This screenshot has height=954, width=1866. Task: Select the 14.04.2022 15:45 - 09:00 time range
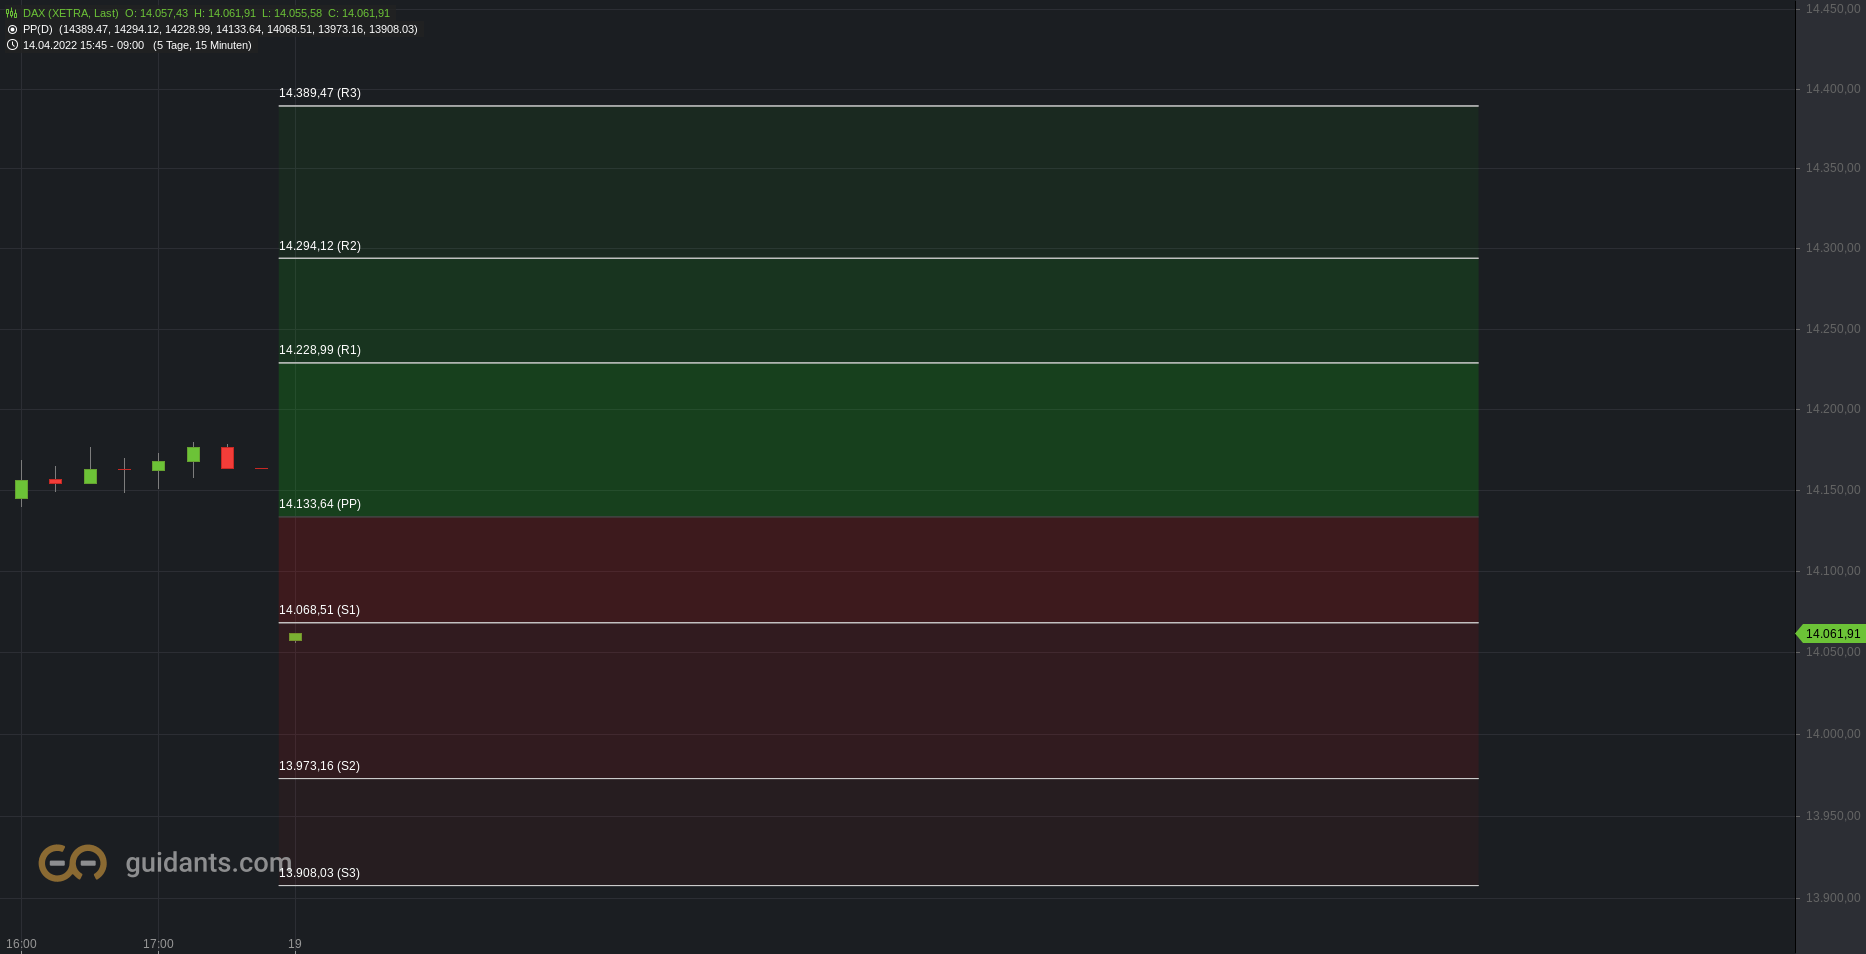click(x=83, y=45)
